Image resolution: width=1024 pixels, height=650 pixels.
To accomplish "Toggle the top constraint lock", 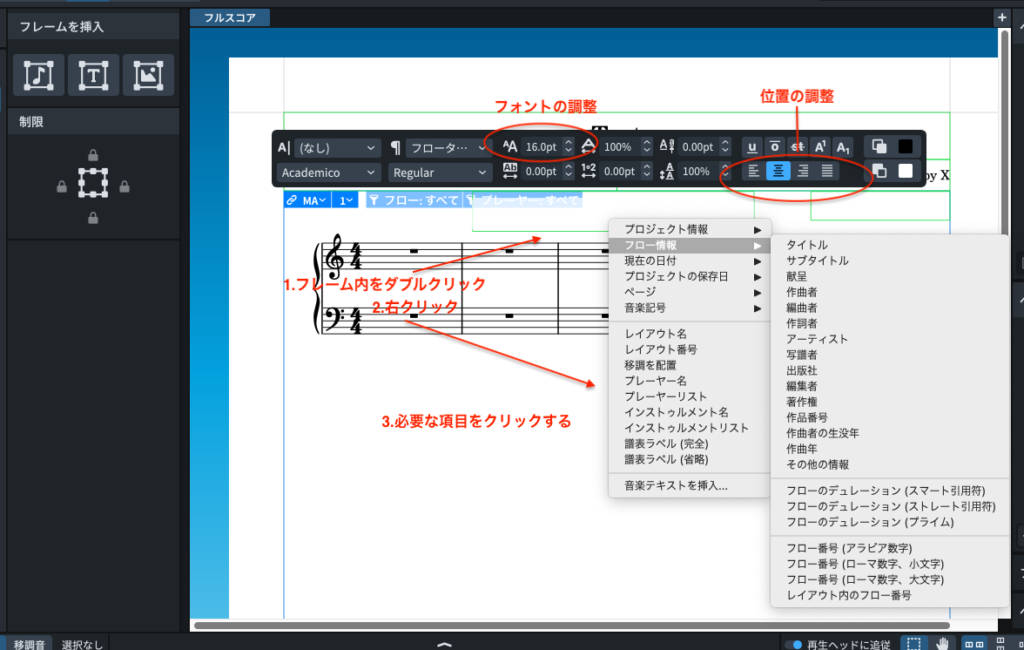I will tap(93, 155).
